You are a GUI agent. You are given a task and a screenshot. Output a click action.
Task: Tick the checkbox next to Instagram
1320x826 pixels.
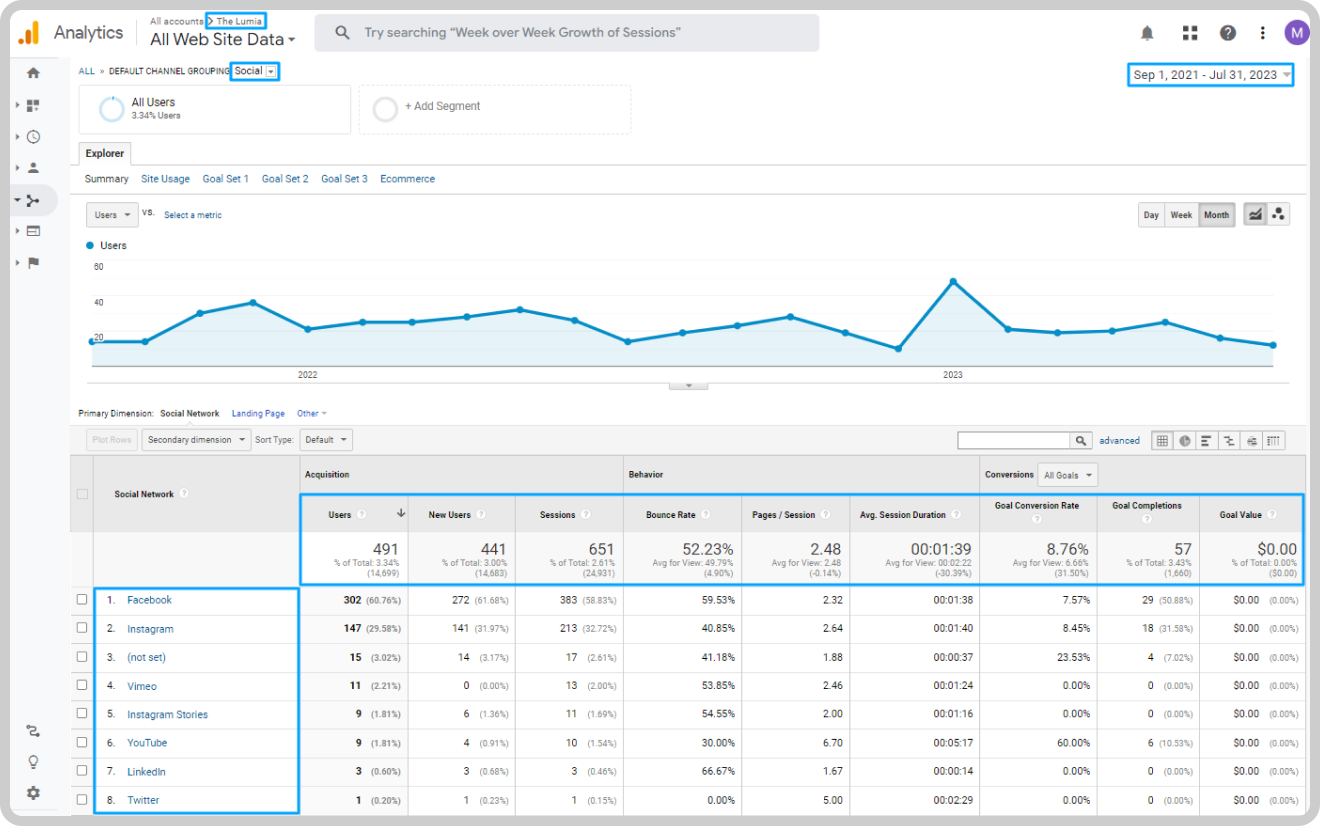pos(82,628)
